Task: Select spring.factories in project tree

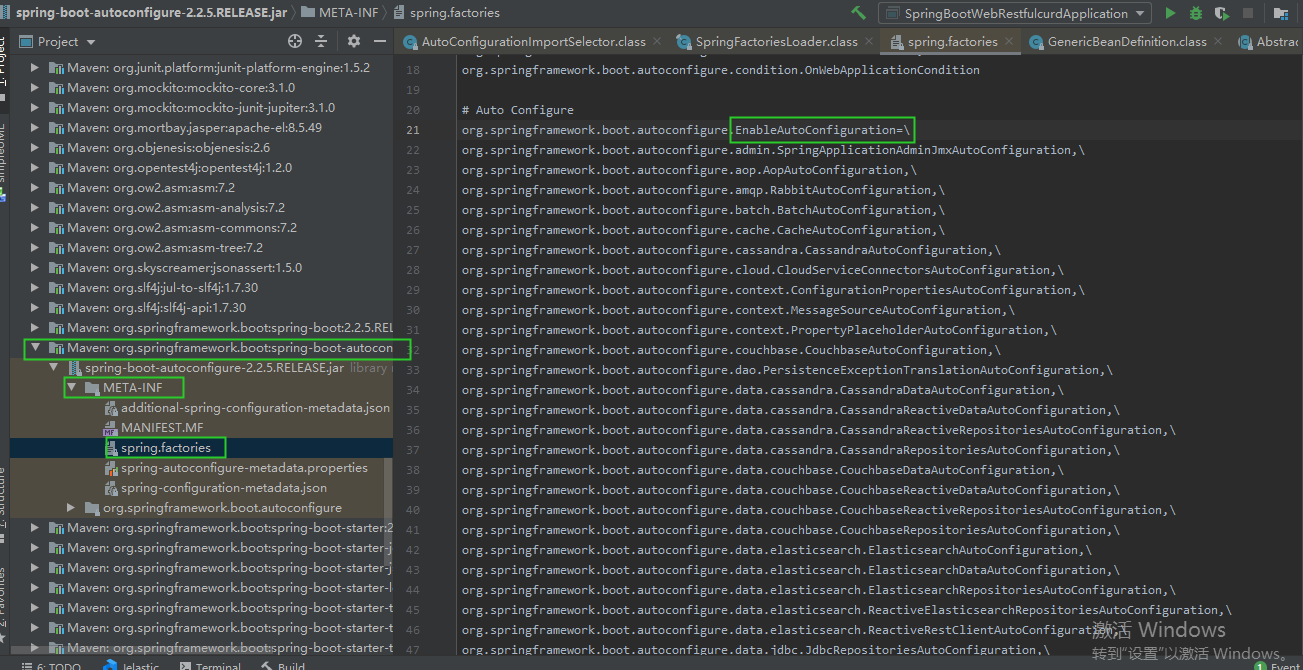Action: [166, 448]
